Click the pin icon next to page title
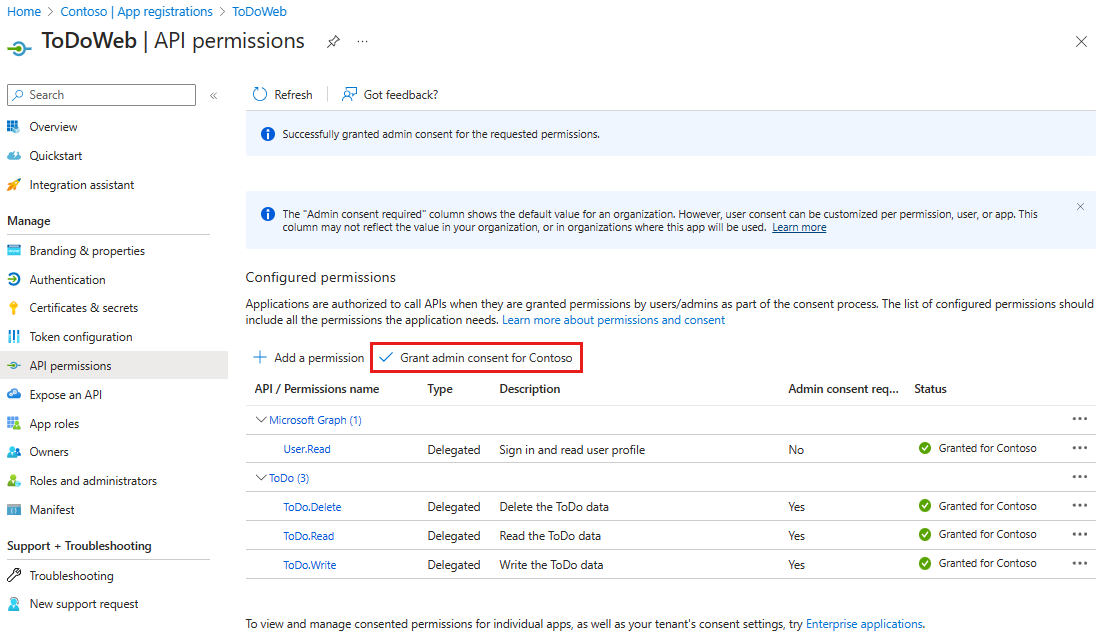Screen dimensions: 1101x637 pos(334,42)
